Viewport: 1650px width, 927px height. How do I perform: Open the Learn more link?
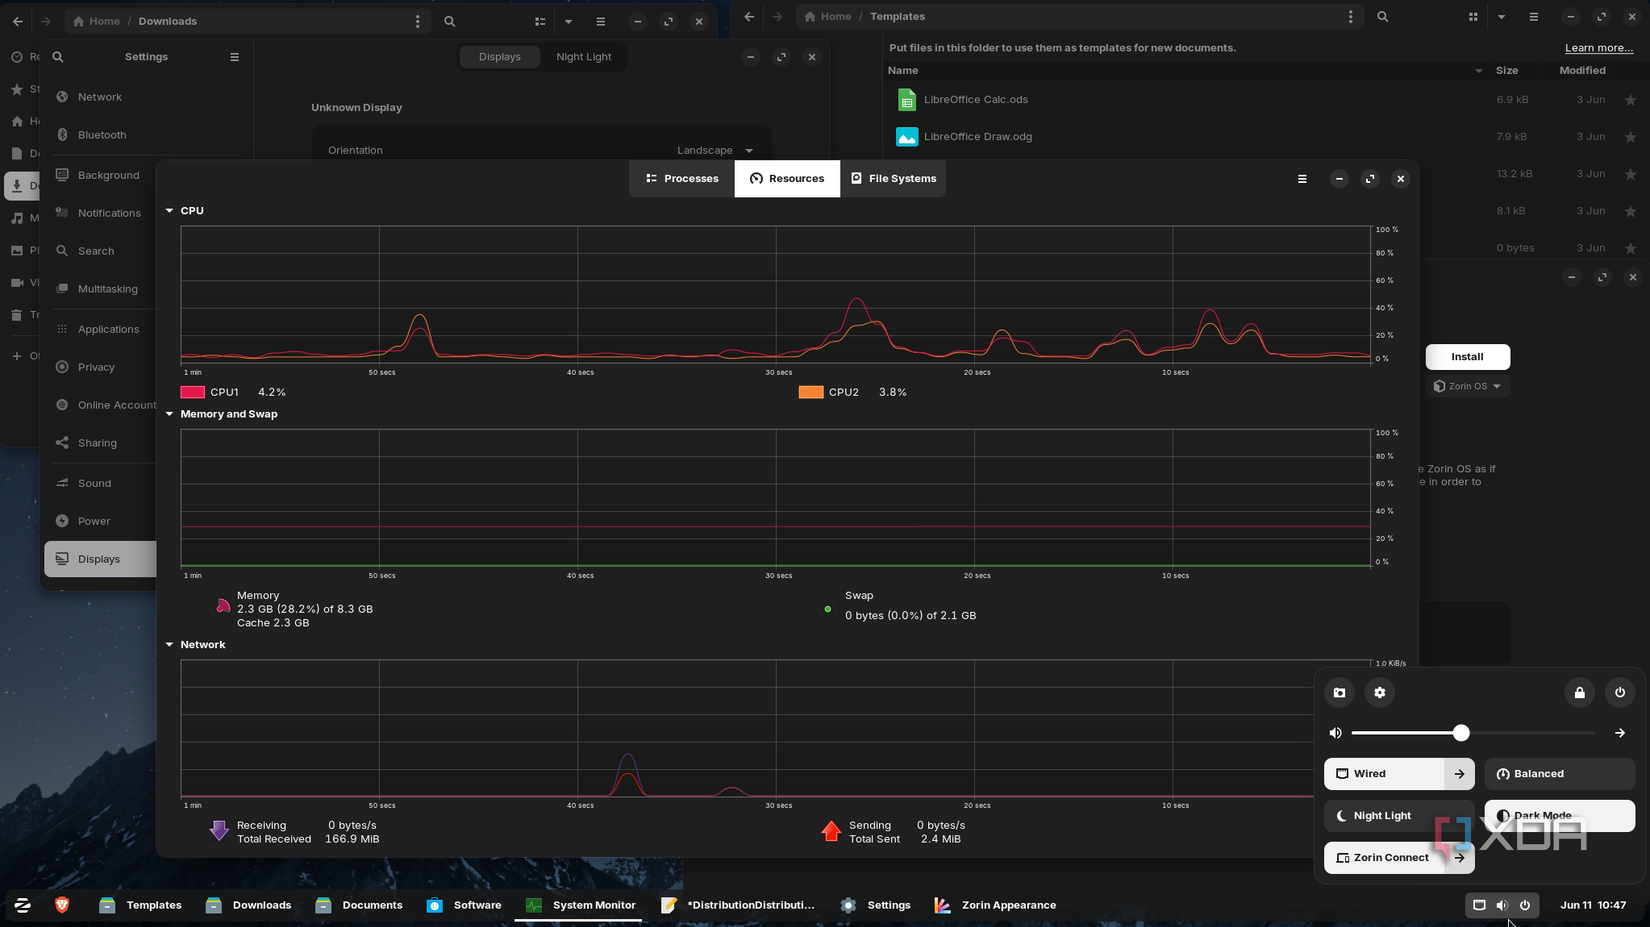1599,48
